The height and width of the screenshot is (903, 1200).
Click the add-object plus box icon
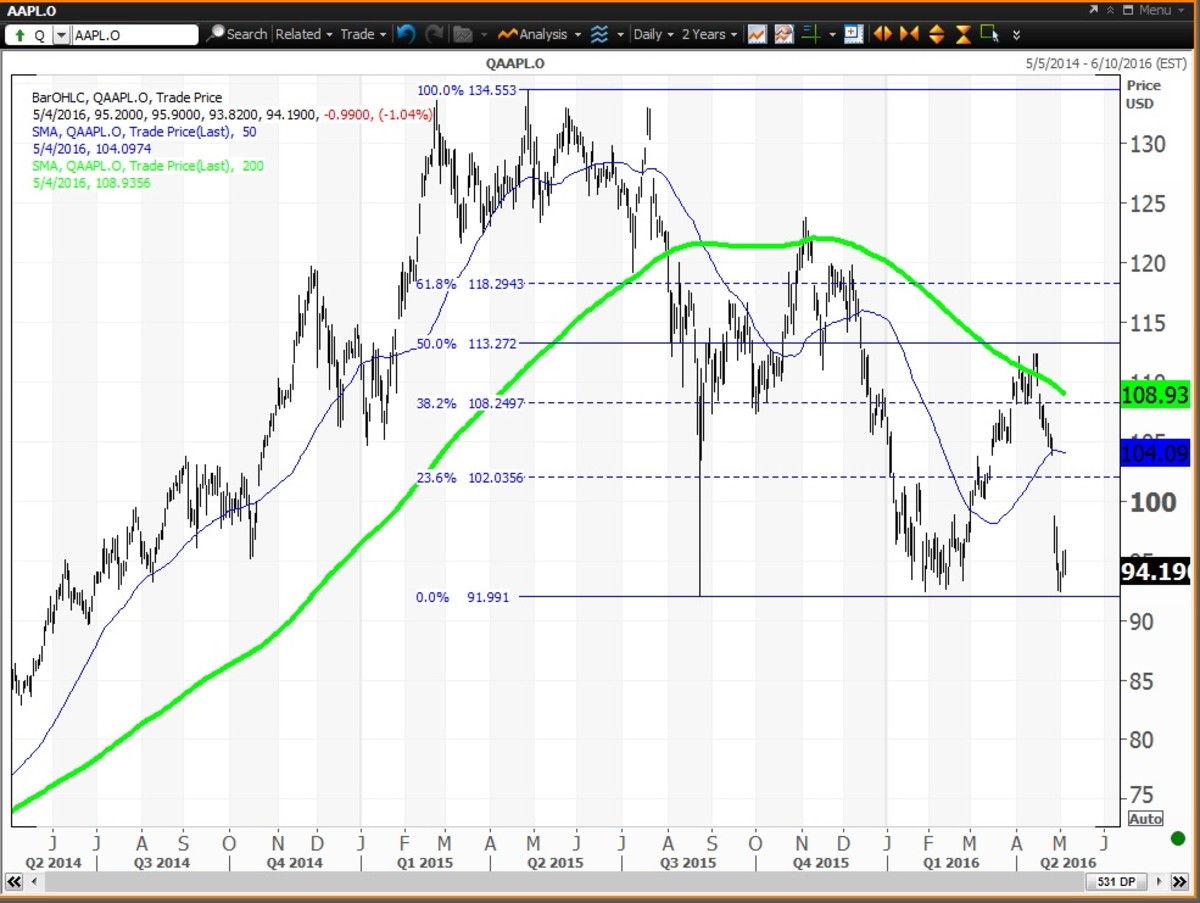pos(853,34)
